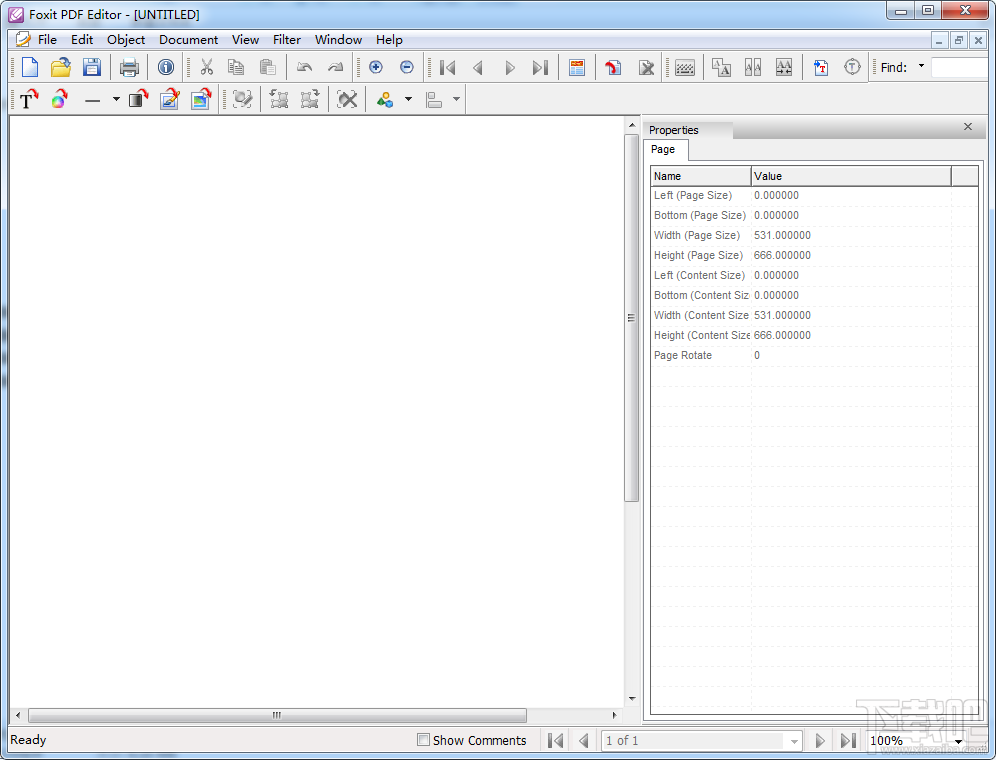
Task: Print the current document
Action: 129,67
